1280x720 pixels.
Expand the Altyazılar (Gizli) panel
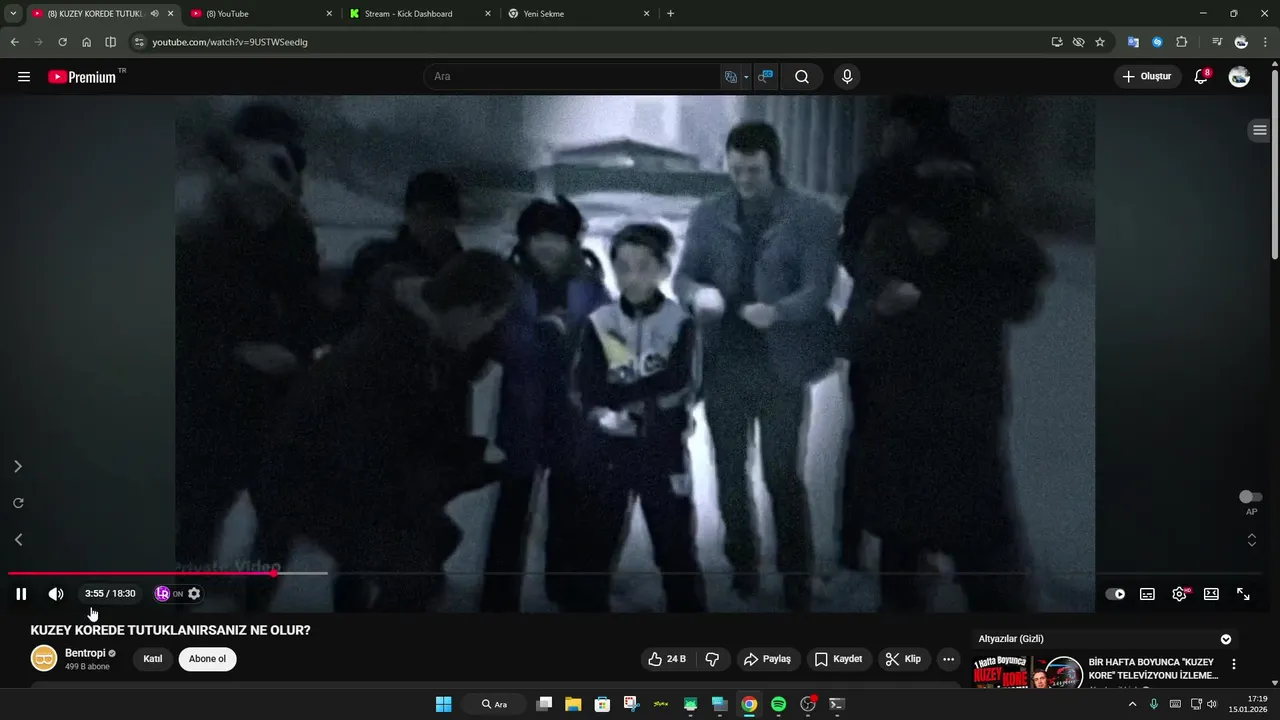(1226, 639)
